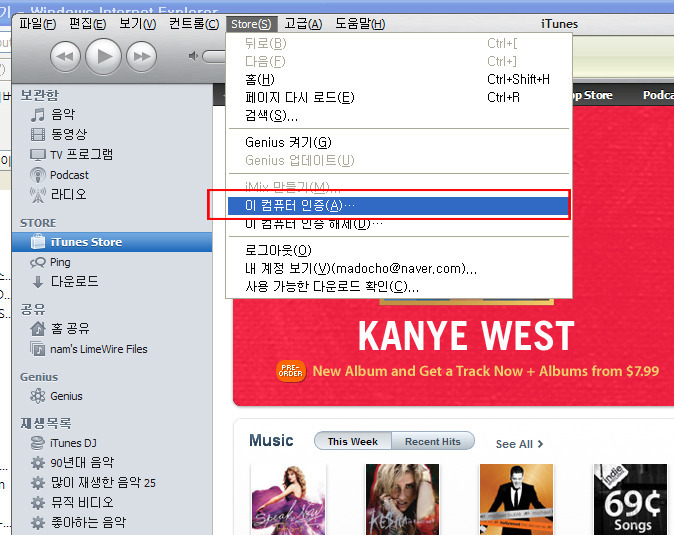Open the 고급(A) menu

click(x=303, y=24)
